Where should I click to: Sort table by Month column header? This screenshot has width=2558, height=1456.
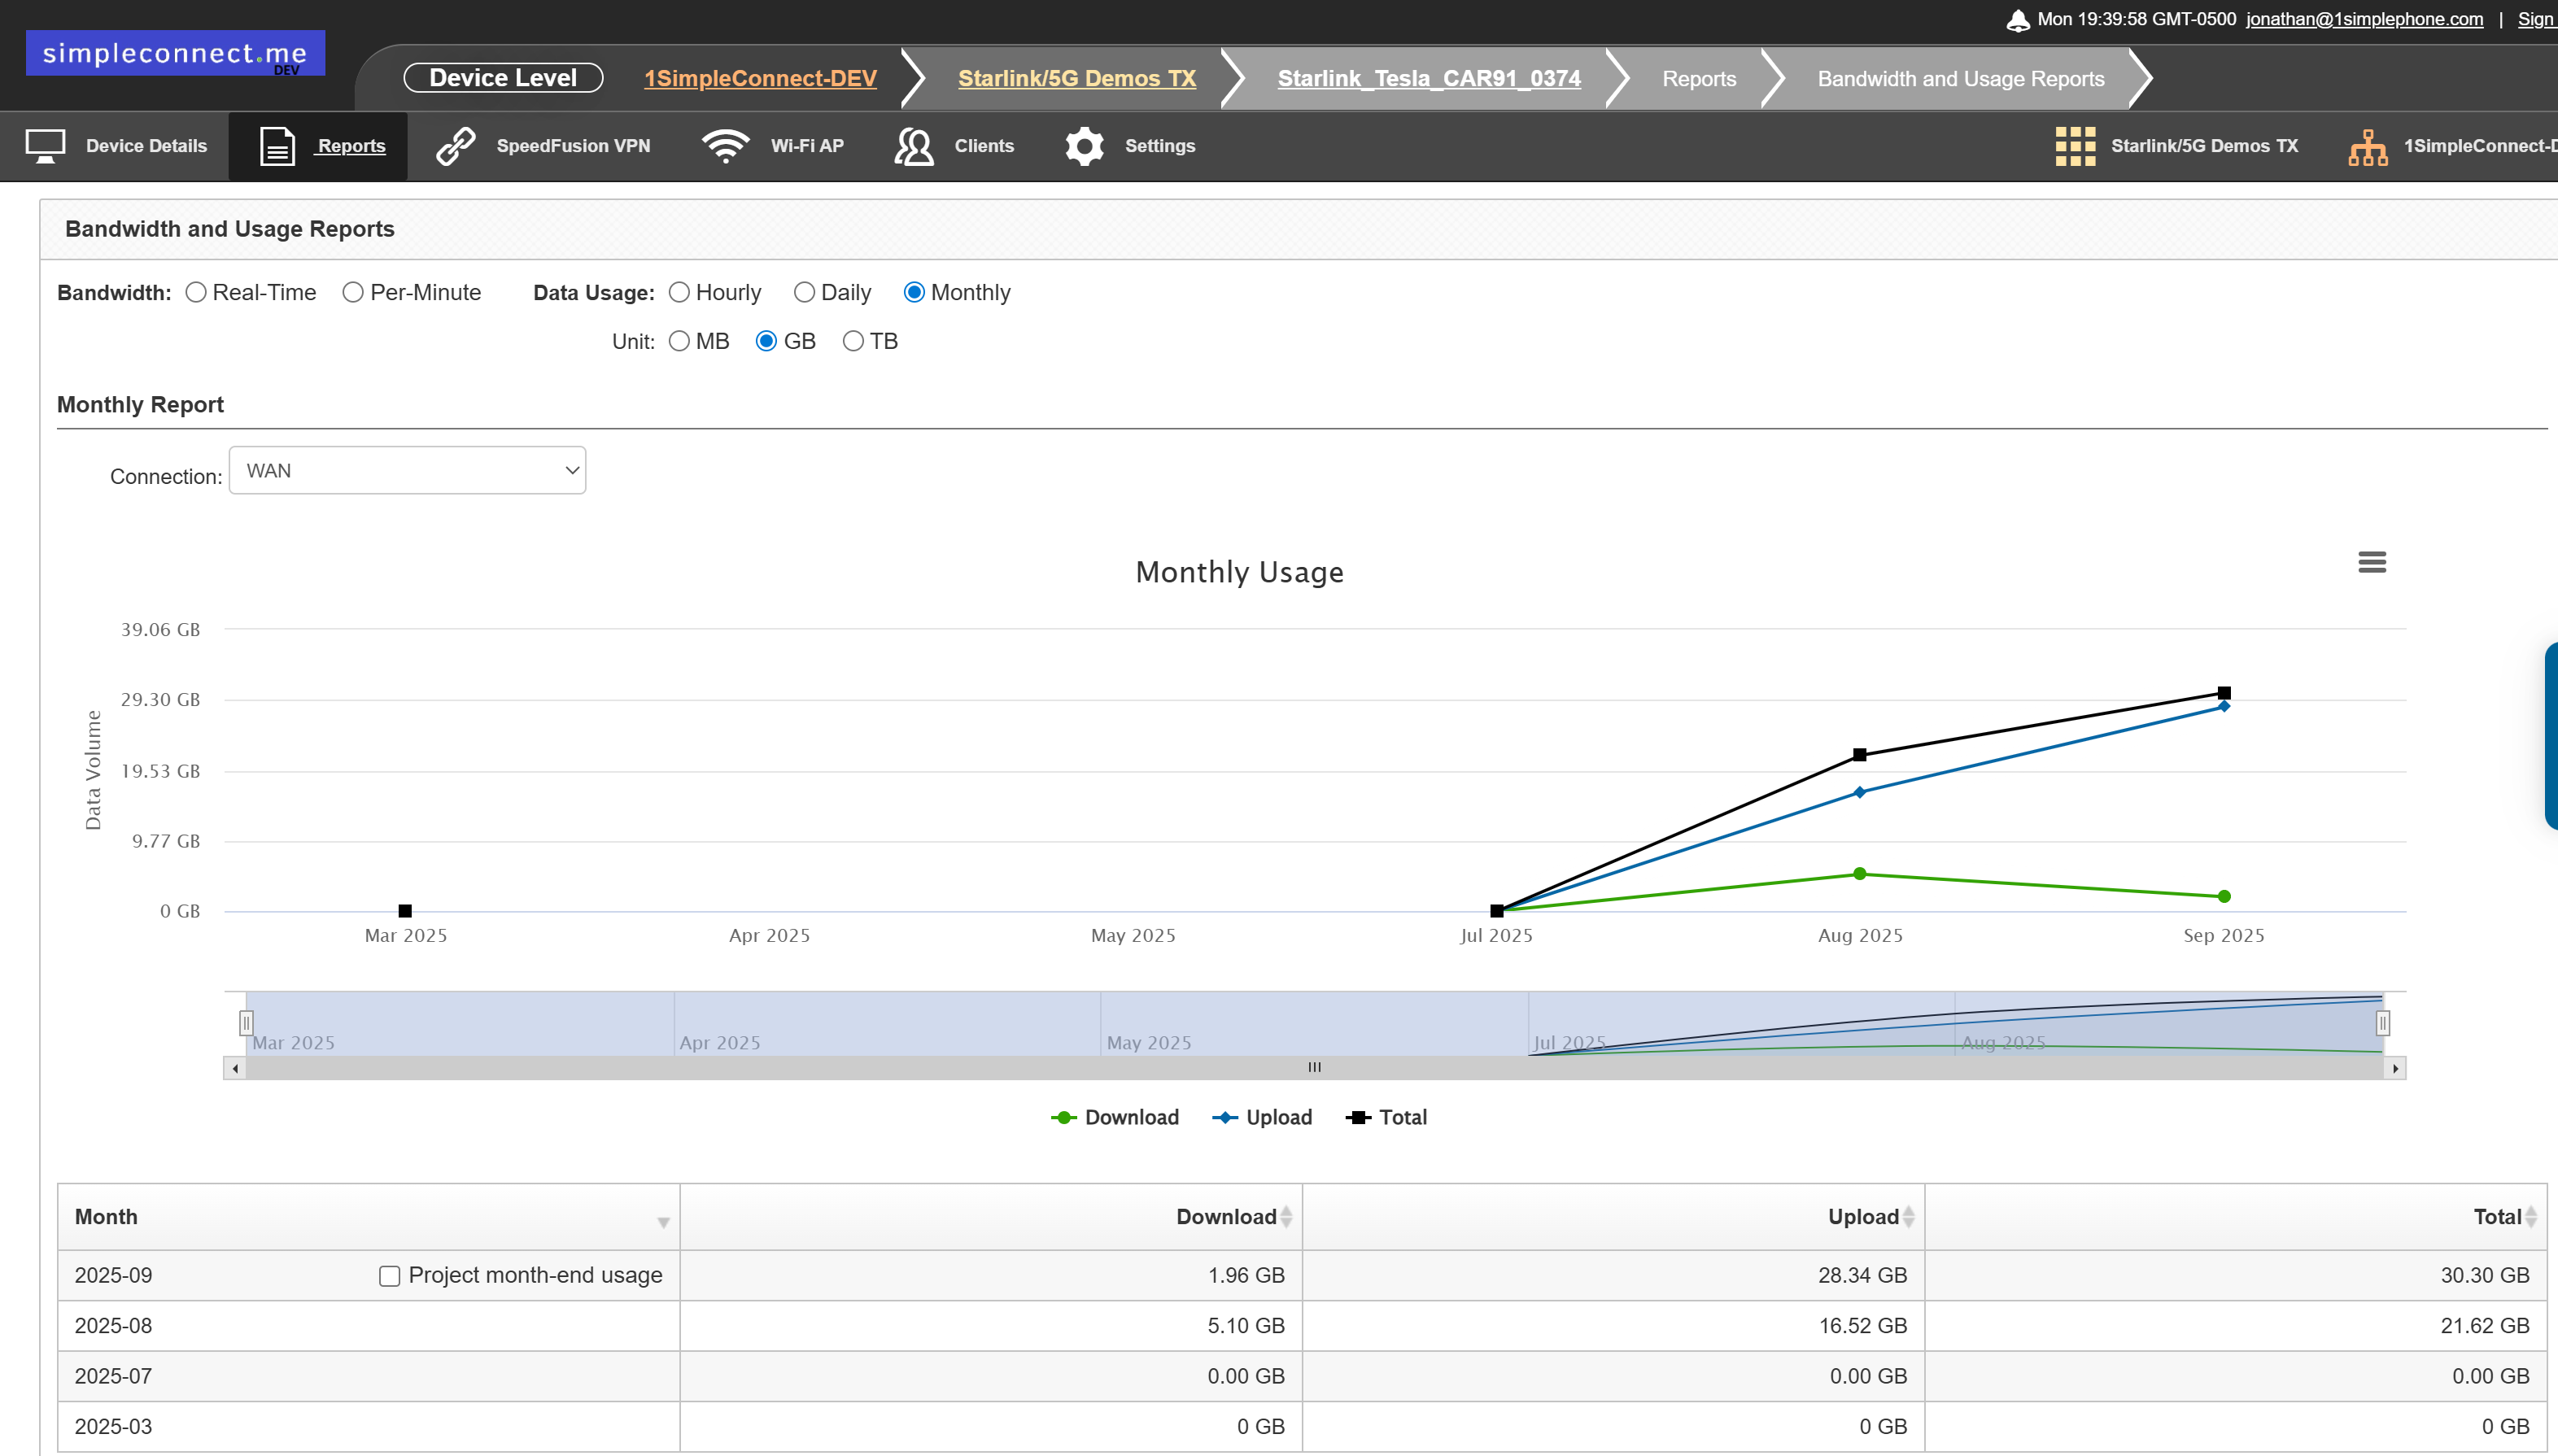[x=368, y=1217]
